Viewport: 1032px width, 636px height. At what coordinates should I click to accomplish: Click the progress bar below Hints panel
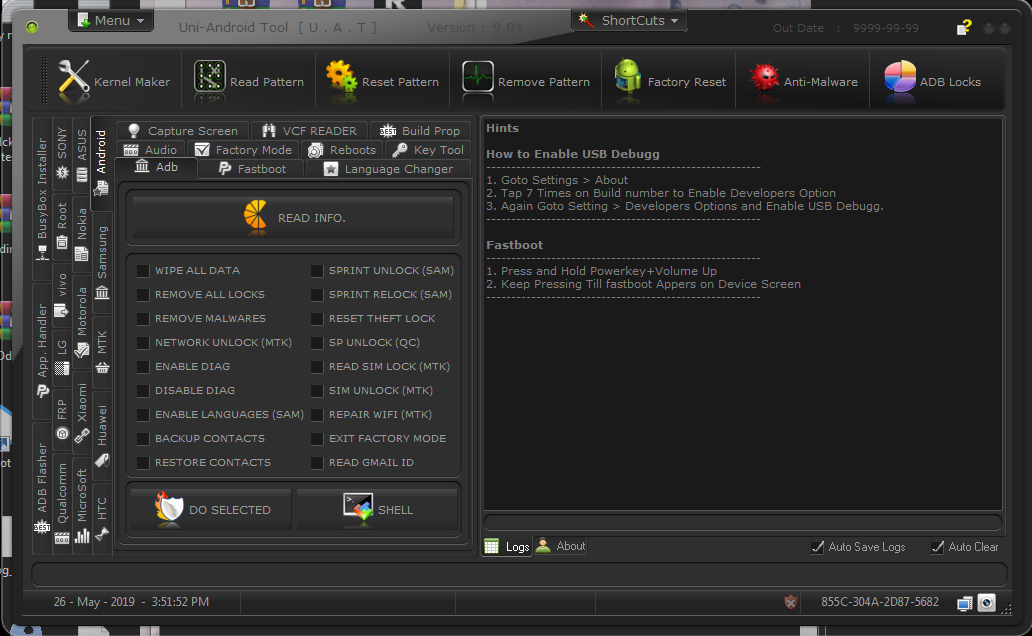pos(742,523)
